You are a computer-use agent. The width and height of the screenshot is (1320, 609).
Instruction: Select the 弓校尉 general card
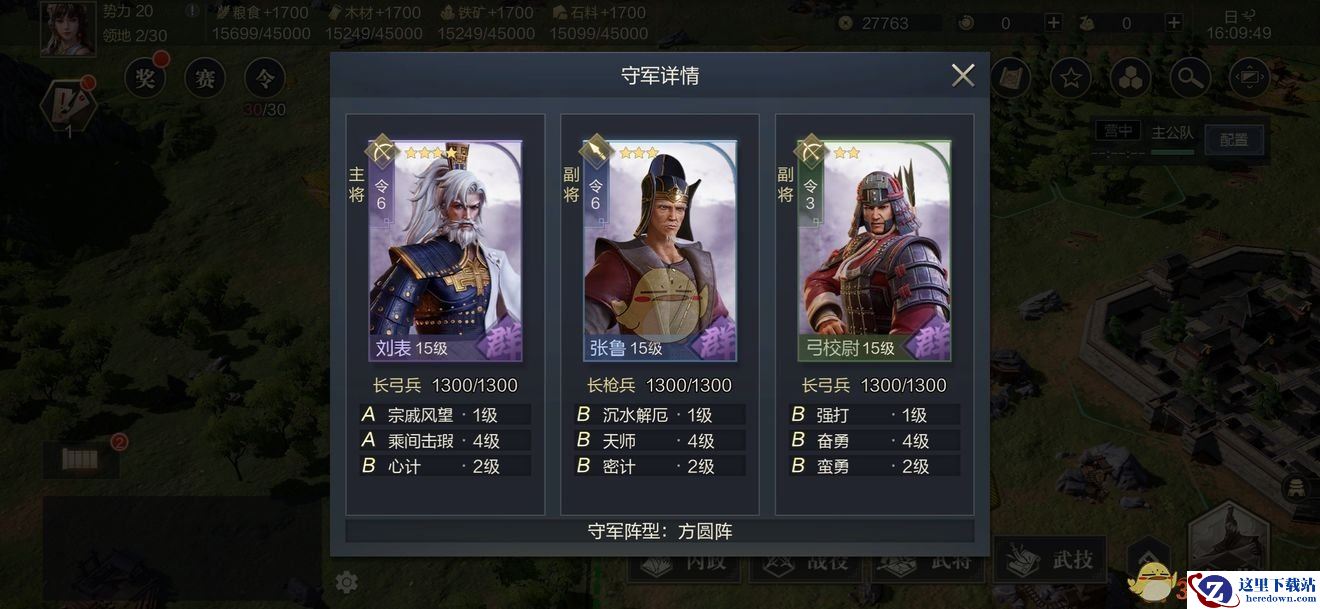point(874,250)
